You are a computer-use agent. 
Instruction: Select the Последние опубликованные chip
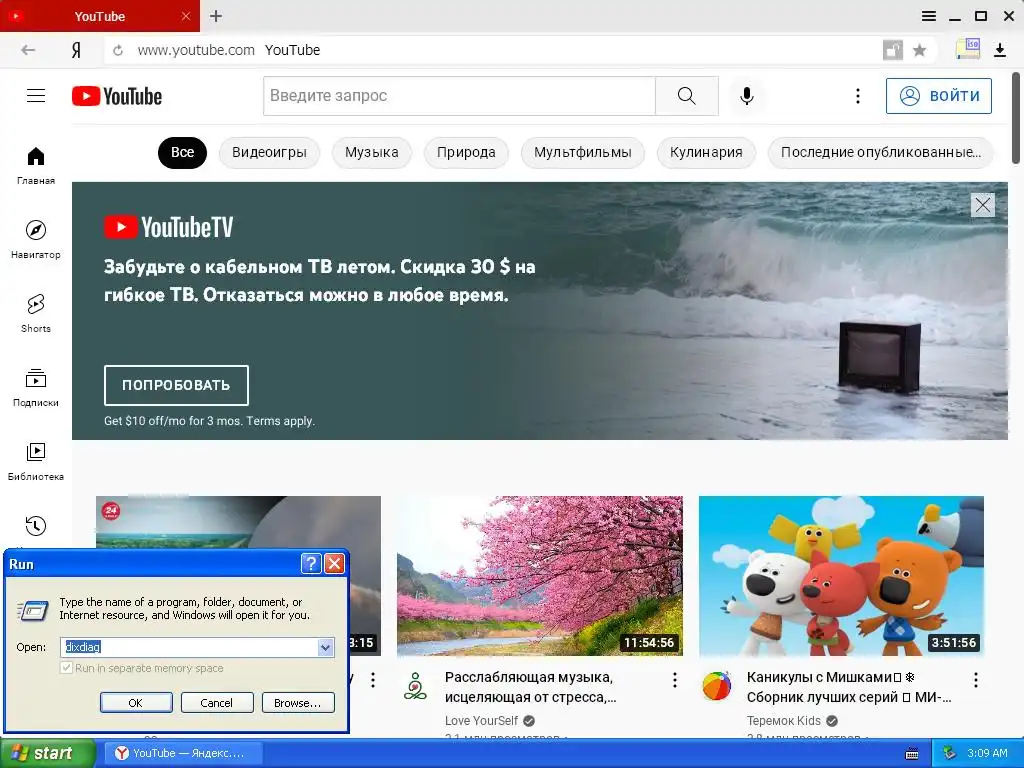[881, 153]
